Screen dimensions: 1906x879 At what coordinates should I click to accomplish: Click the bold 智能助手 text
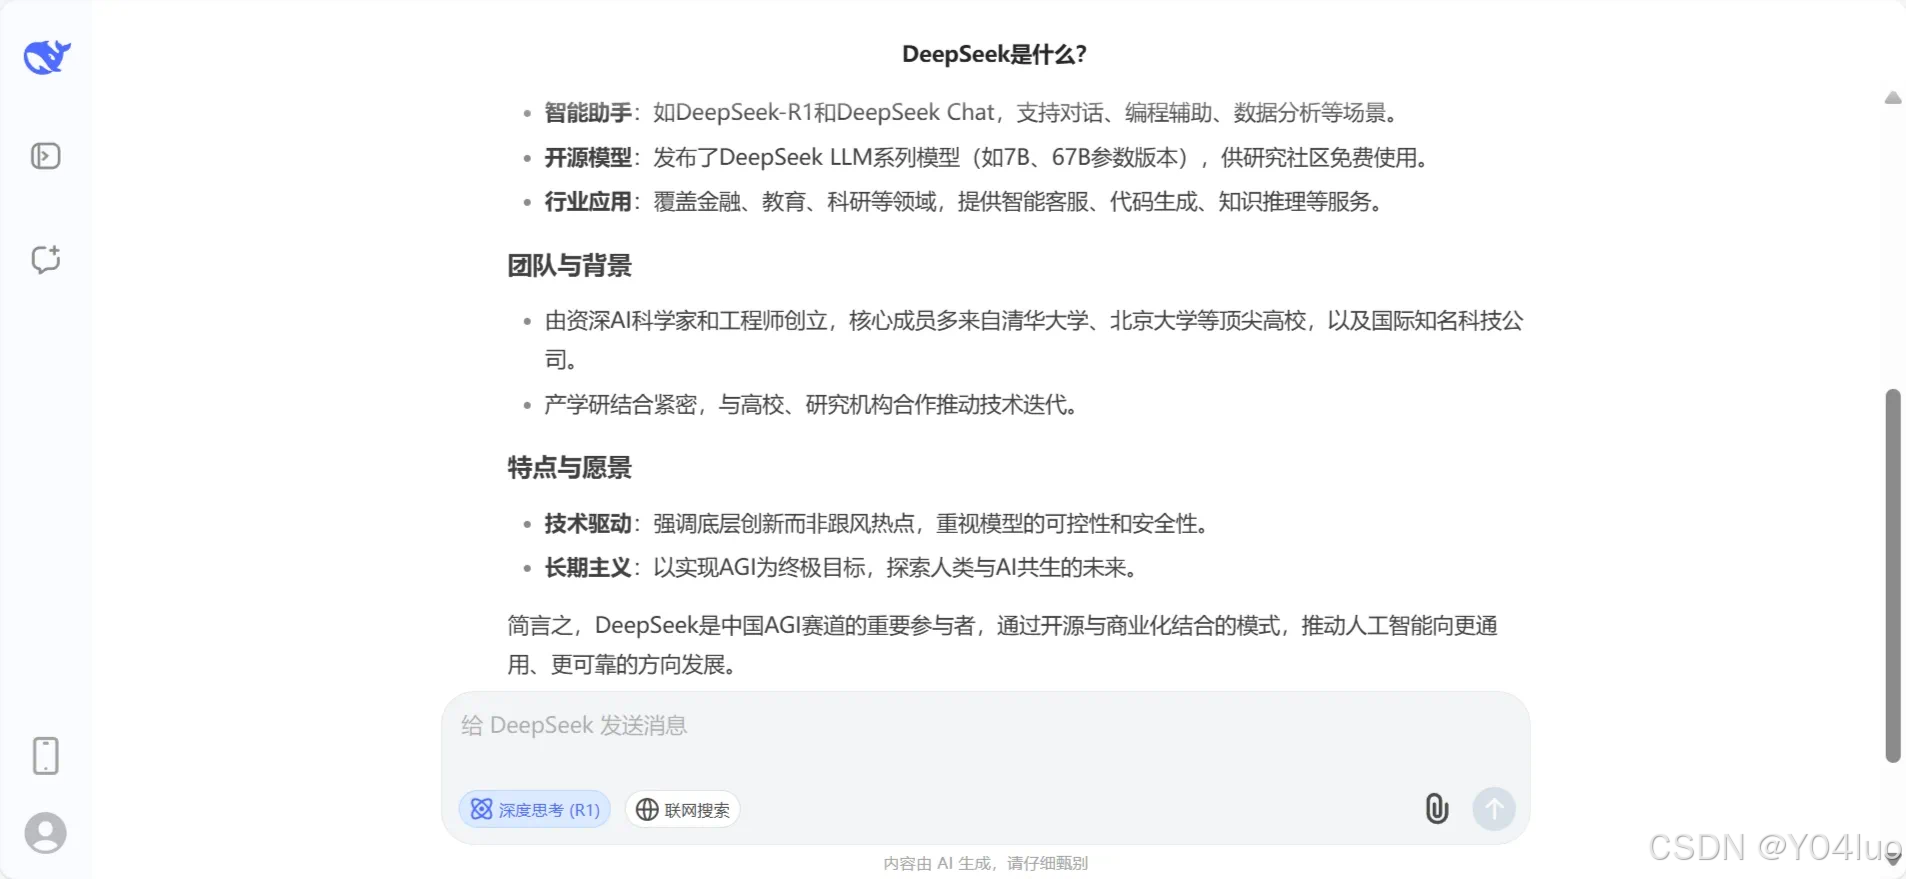click(x=588, y=113)
